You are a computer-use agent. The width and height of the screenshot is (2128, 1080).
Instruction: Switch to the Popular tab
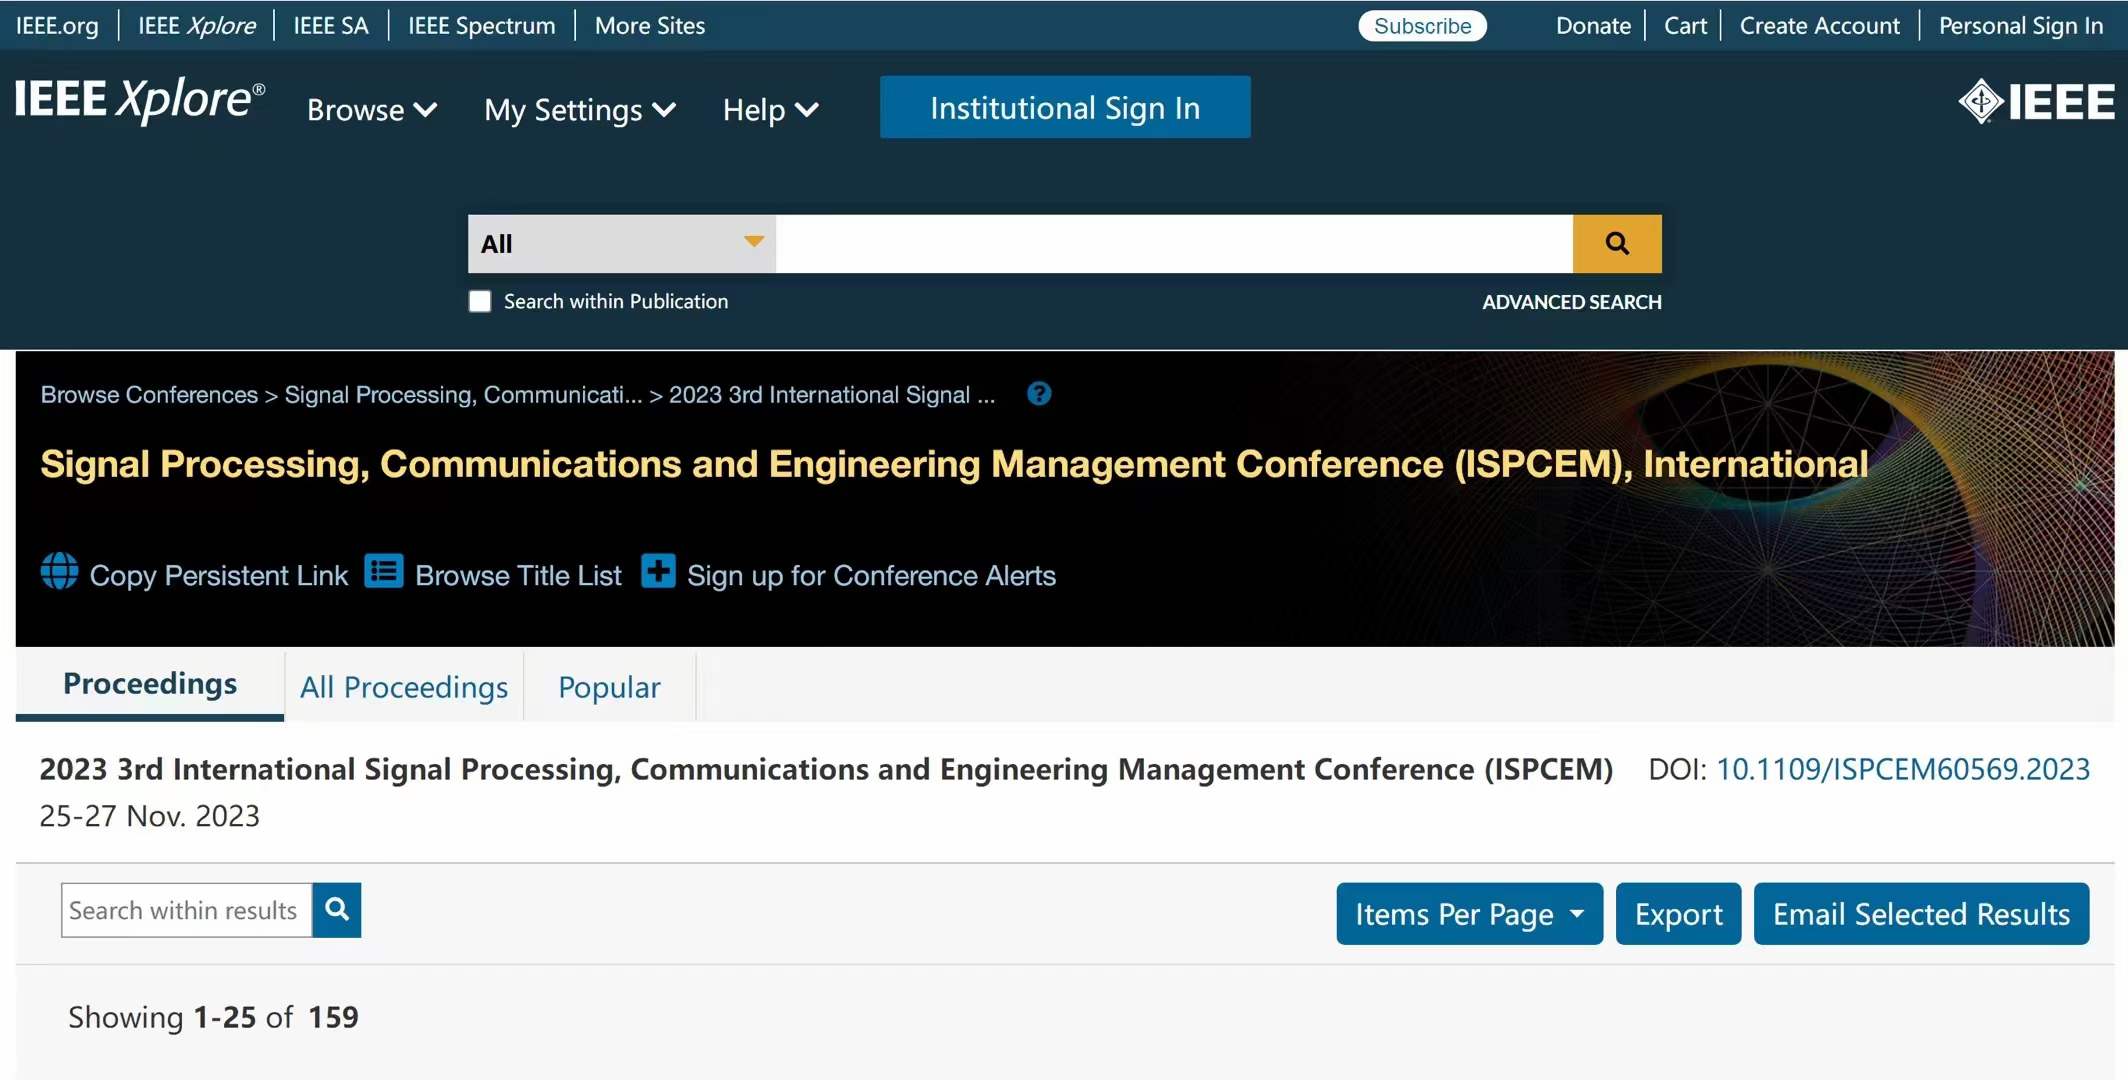click(609, 687)
